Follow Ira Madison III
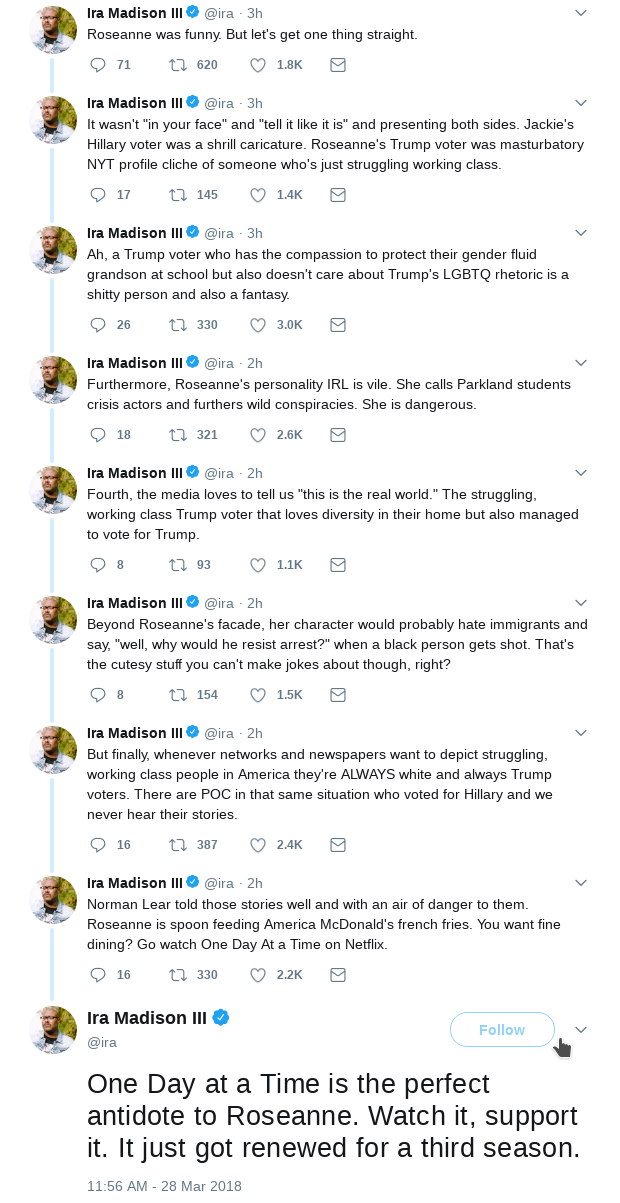Viewport: 620px width, 1203px height. tap(502, 1030)
